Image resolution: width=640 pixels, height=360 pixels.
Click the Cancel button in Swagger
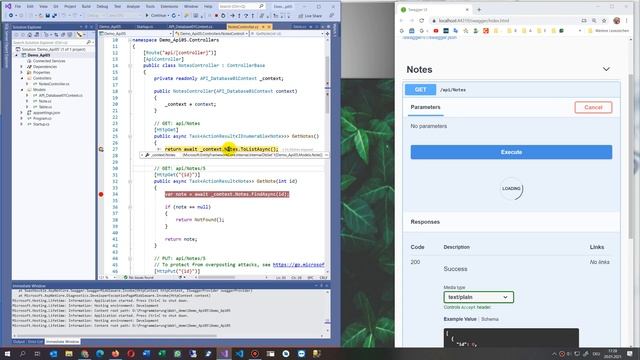(593, 107)
